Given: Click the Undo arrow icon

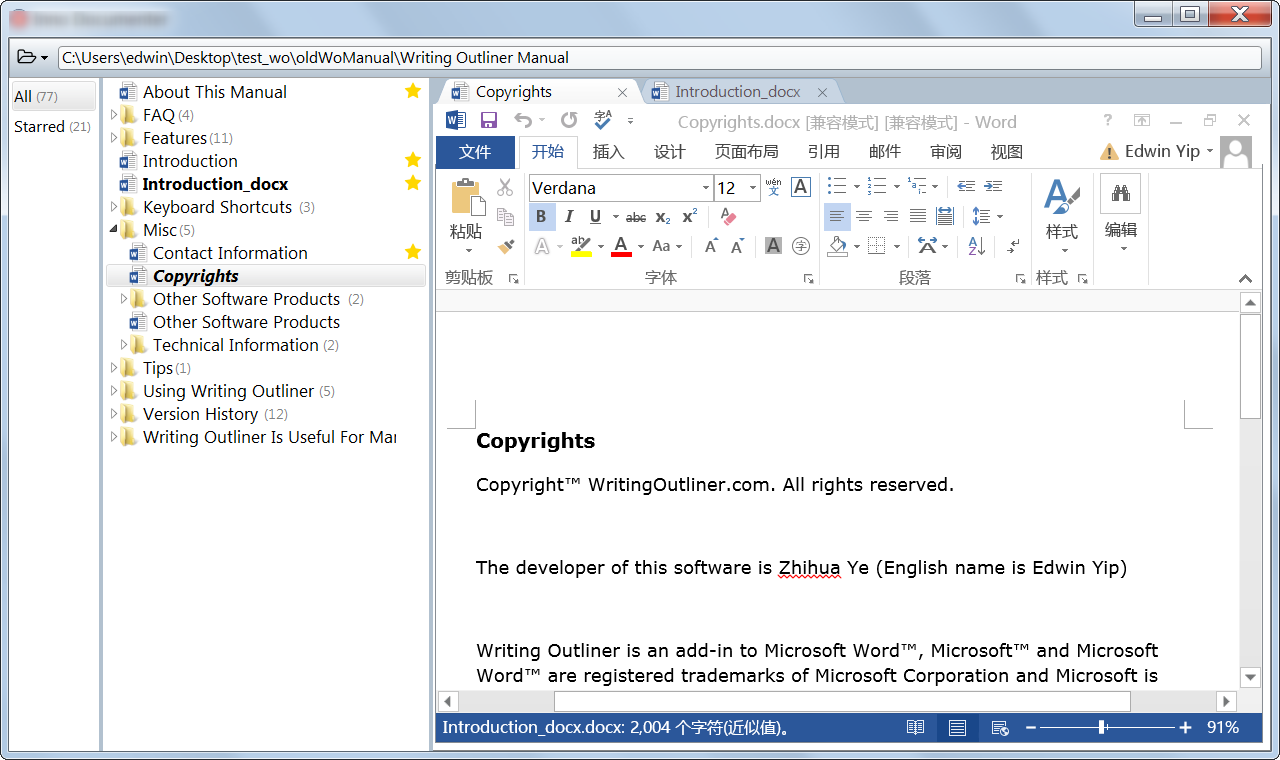Looking at the screenshot, I should (523, 121).
